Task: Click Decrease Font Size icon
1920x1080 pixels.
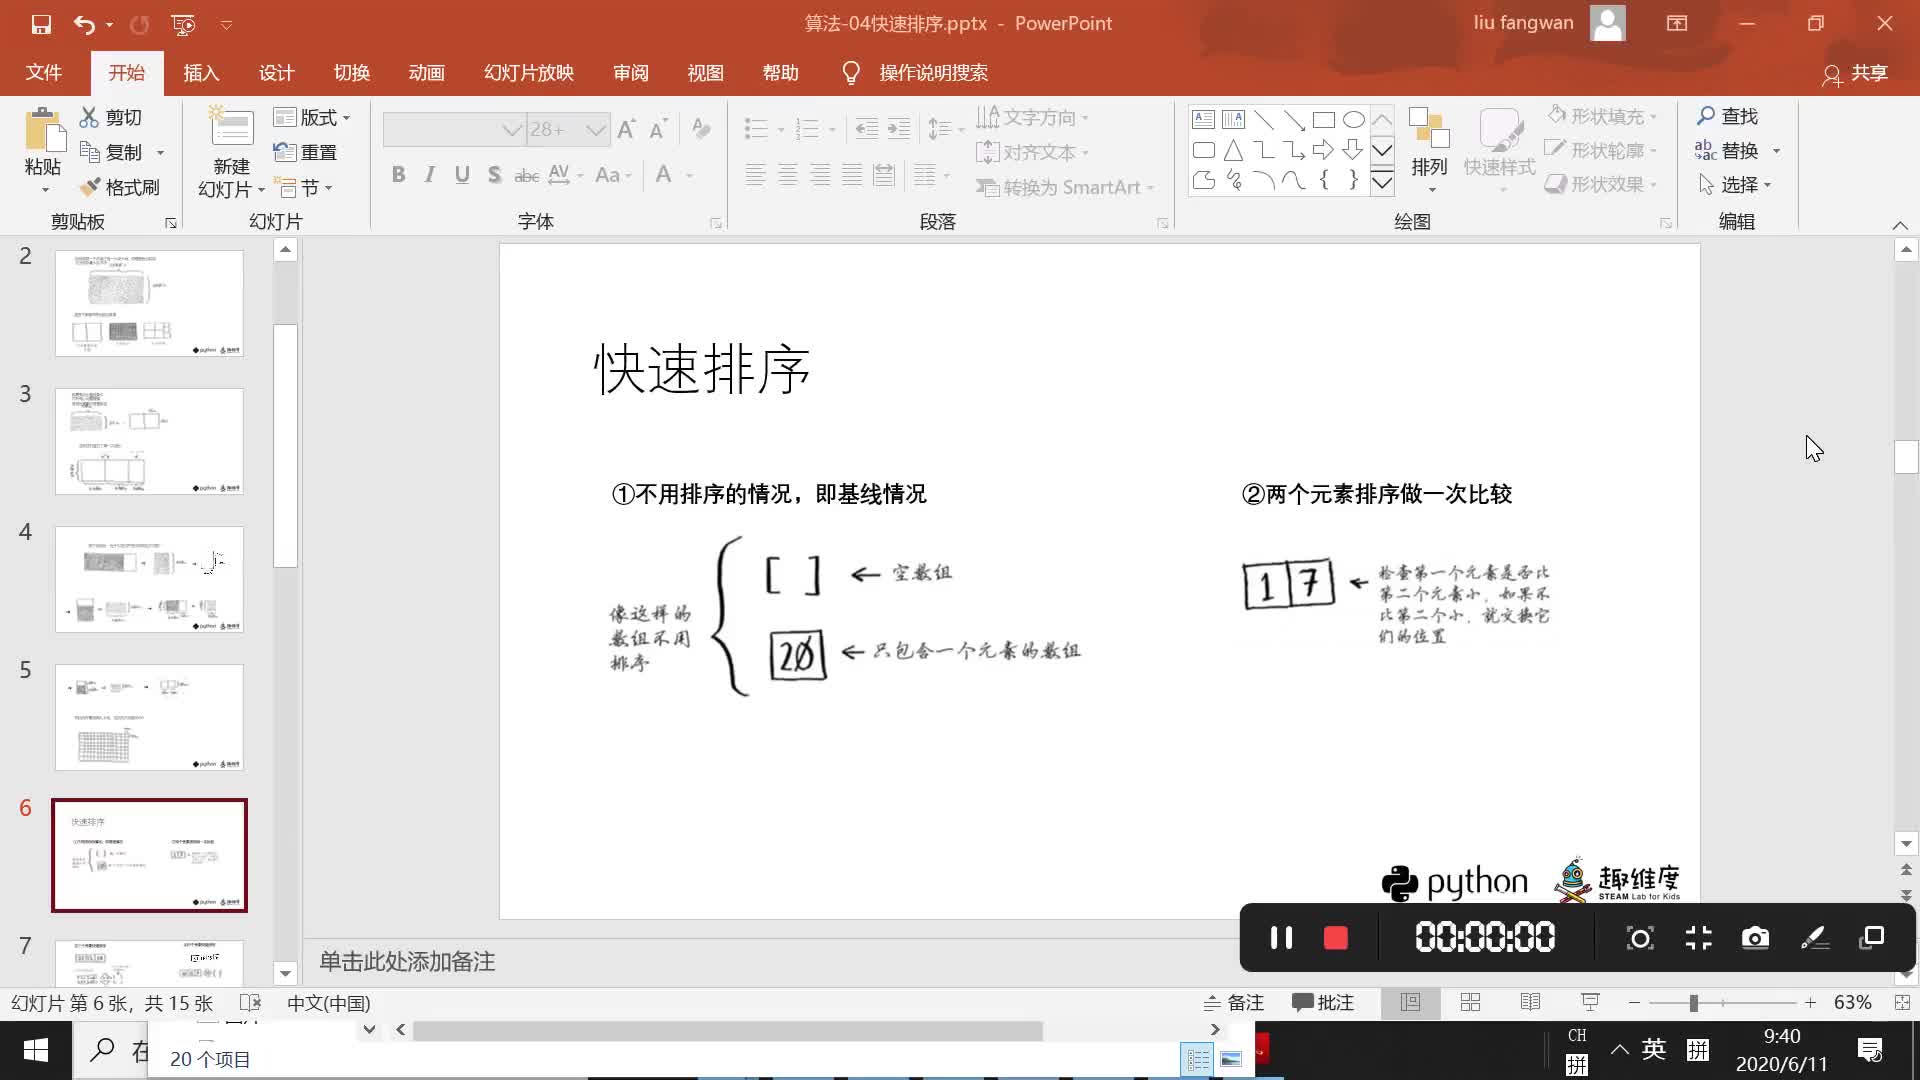Action: tap(658, 129)
